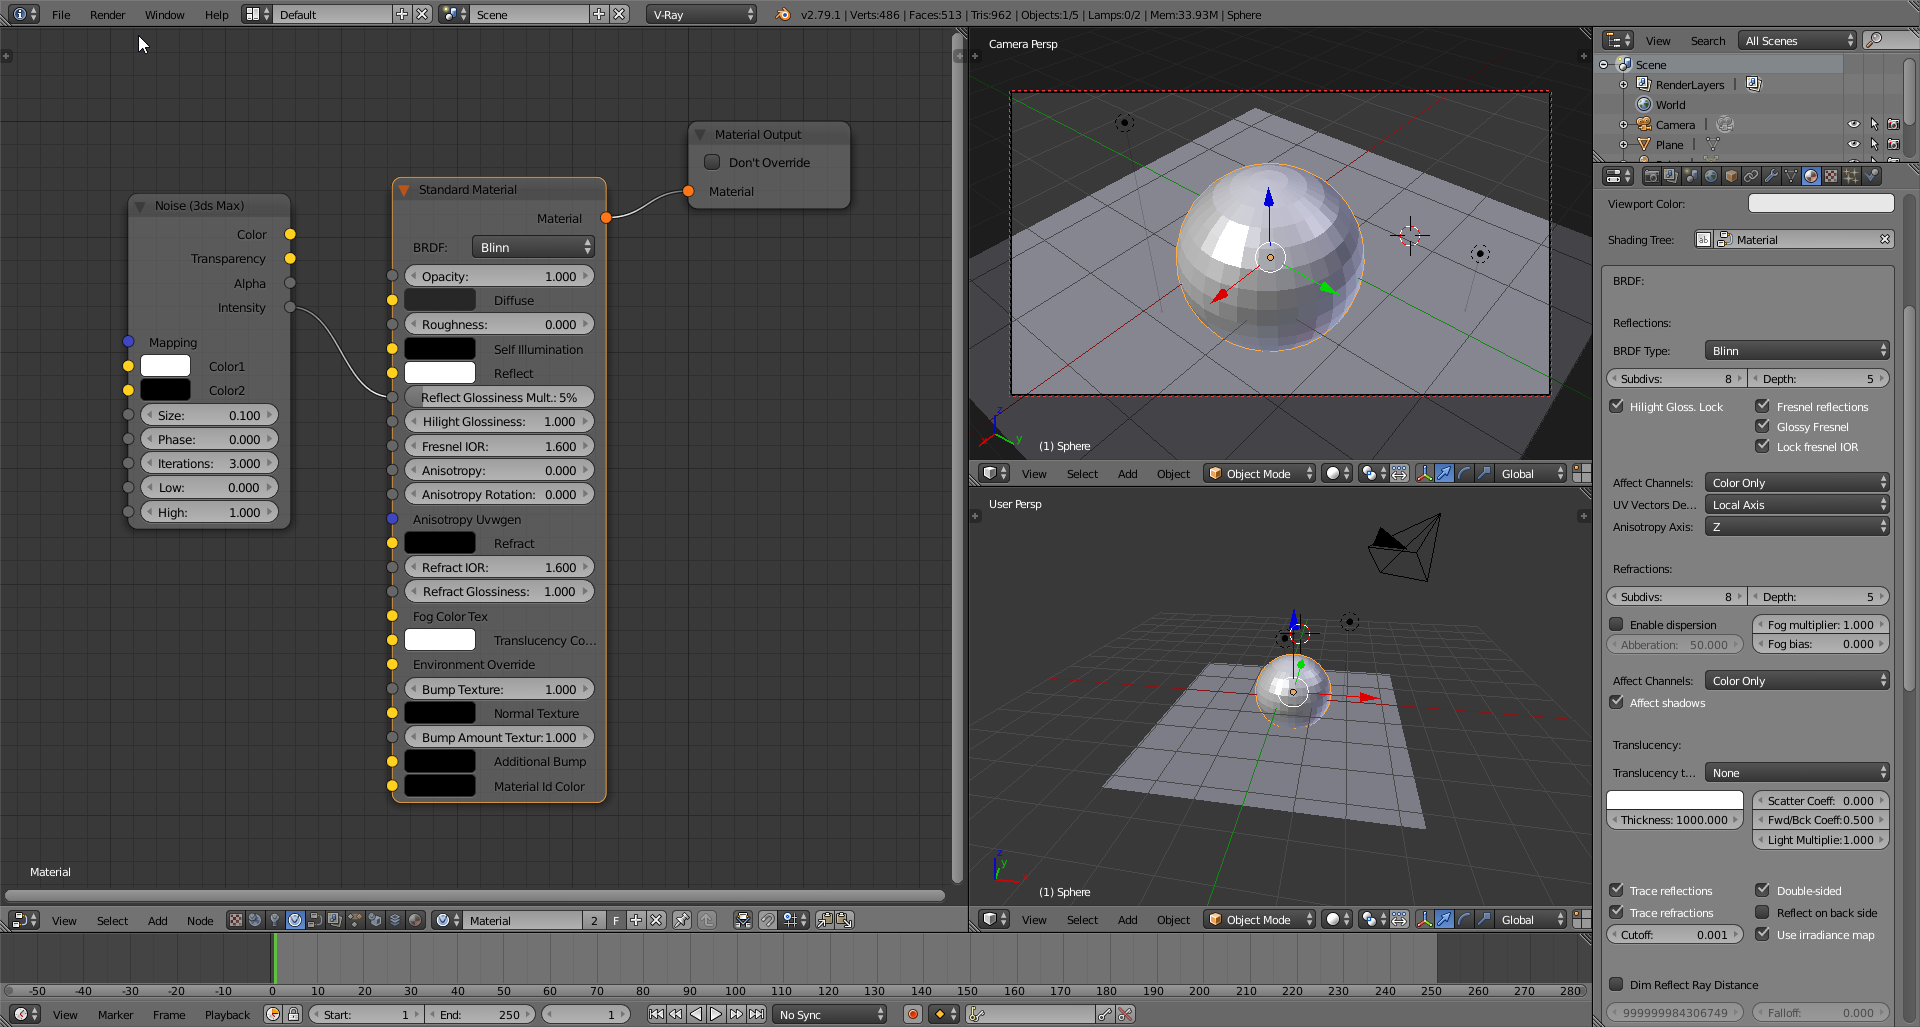Open the All Scenes outliner display dropdown
Image resolution: width=1920 pixels, height=1027 pixels.
coord(1797,40)
